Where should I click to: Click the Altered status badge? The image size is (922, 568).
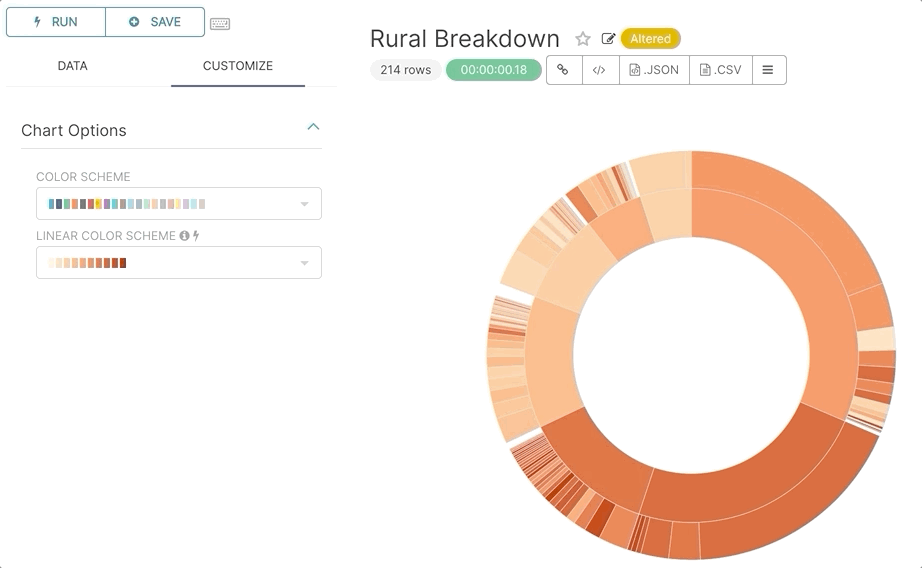650,39
